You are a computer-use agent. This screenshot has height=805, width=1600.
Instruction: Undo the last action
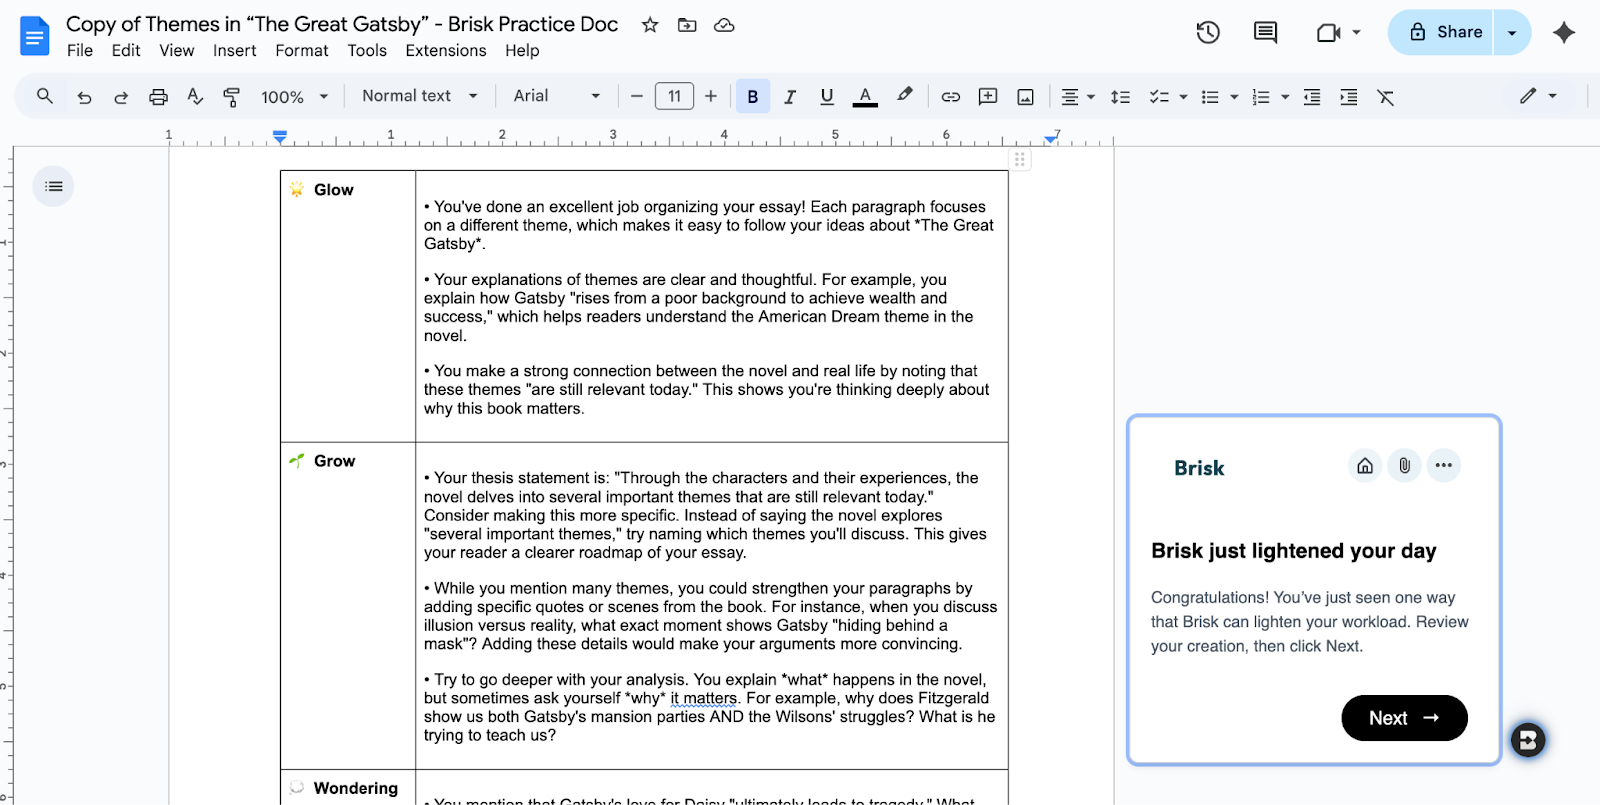[84, 97]
